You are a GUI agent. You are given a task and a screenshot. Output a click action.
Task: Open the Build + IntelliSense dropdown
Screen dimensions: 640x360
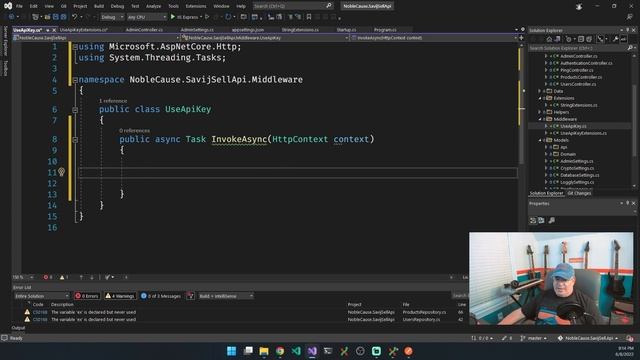tap(226, 296)
